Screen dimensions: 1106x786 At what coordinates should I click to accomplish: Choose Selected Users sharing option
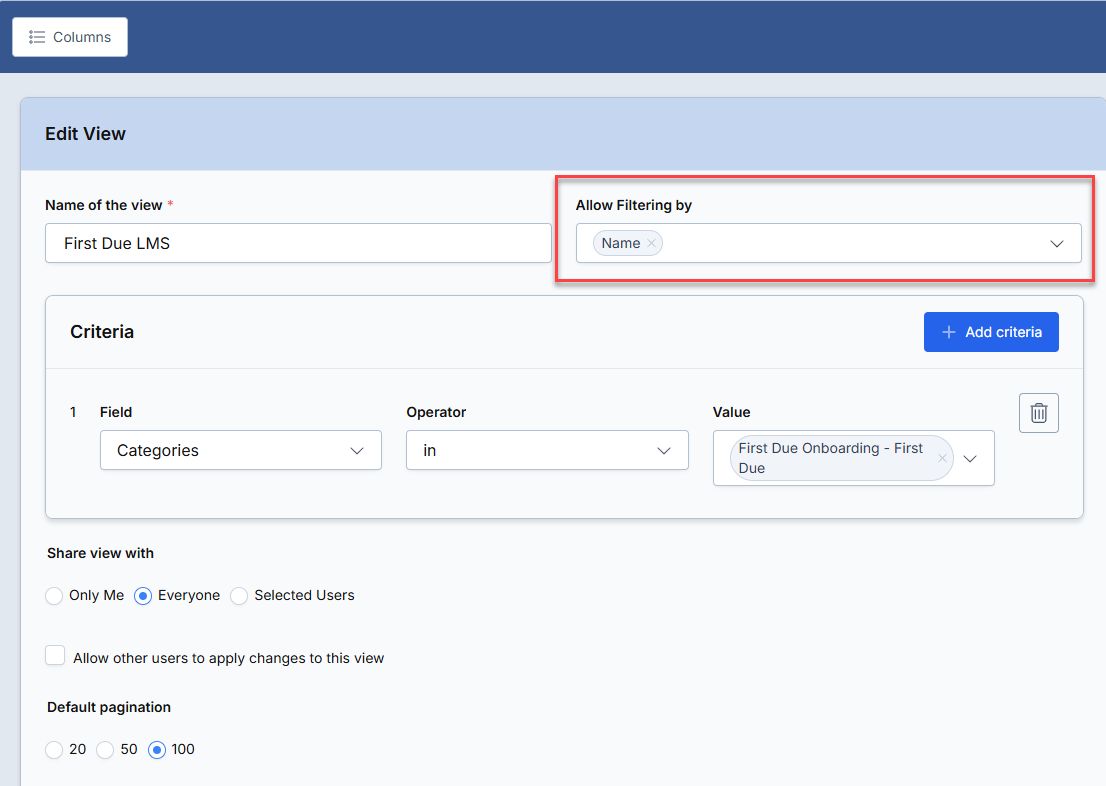click(239, 595)
